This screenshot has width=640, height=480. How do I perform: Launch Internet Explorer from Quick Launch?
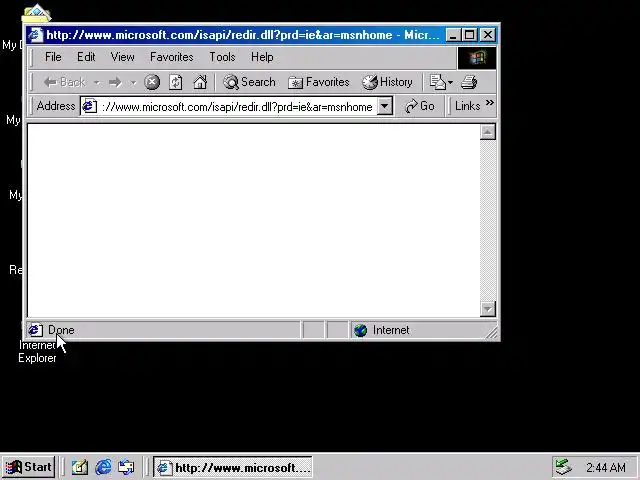click(103, 467)
